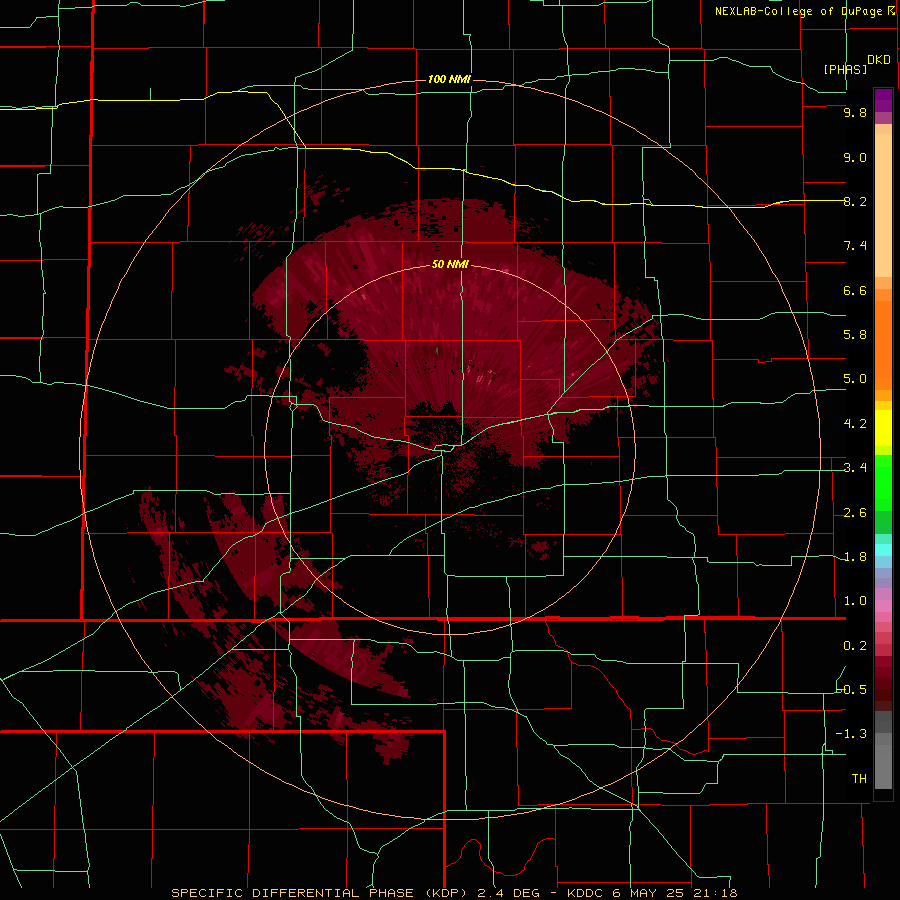900x900 pixels.
Task: Click the 8.2 color scale value
Action: [855, 201]
